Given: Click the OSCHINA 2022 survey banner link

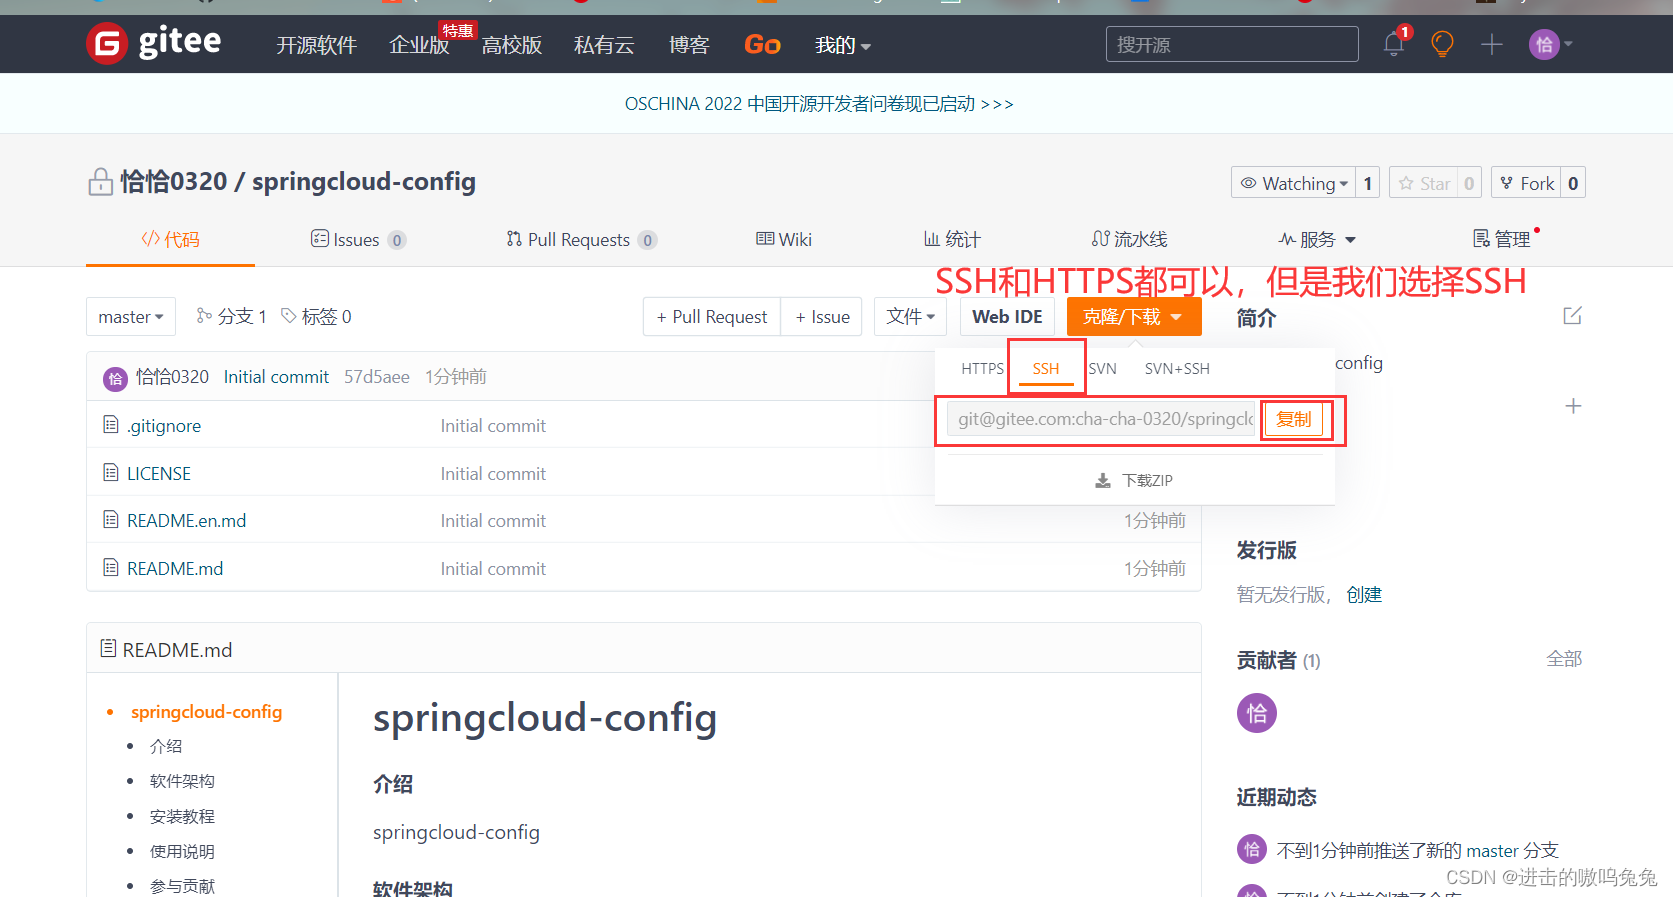Looking at the screenshot, I should click(x=819, y=104).
